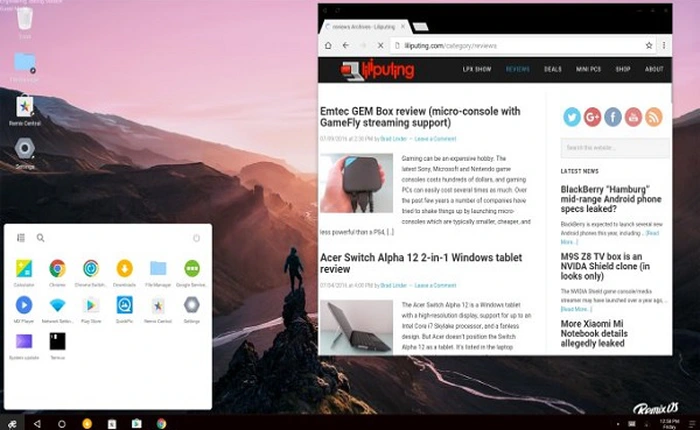
Task: Open More Xiaomi Mi Notebook details link
Action: coord(594,334)
